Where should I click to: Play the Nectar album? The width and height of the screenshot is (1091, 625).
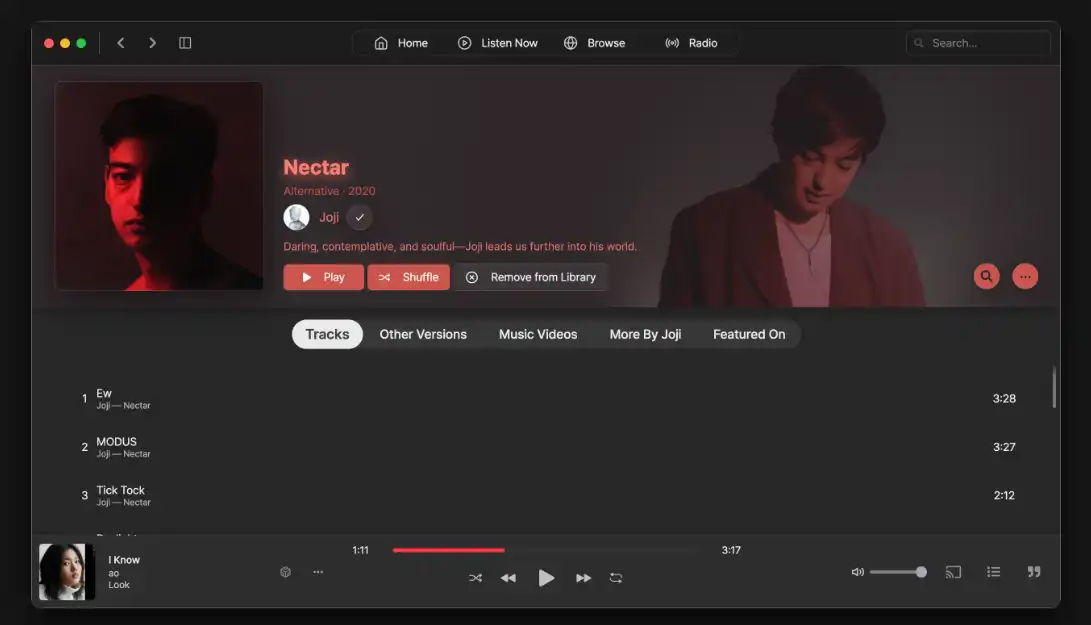tap(324, 277)
